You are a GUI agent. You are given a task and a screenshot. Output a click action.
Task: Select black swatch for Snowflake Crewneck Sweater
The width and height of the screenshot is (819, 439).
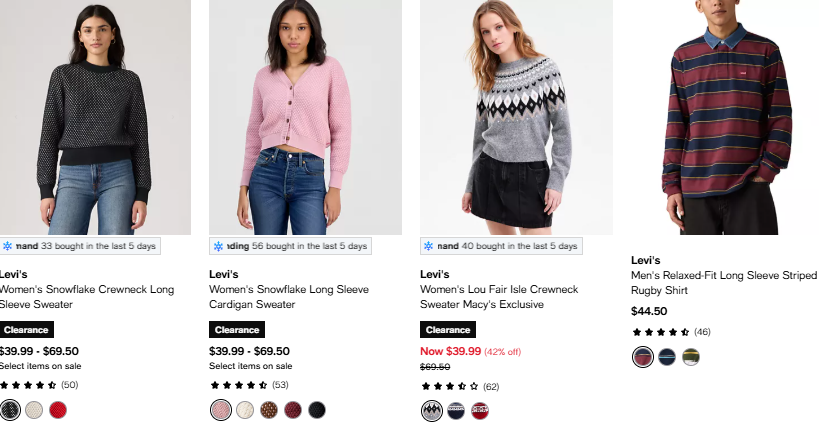[10, 410]
